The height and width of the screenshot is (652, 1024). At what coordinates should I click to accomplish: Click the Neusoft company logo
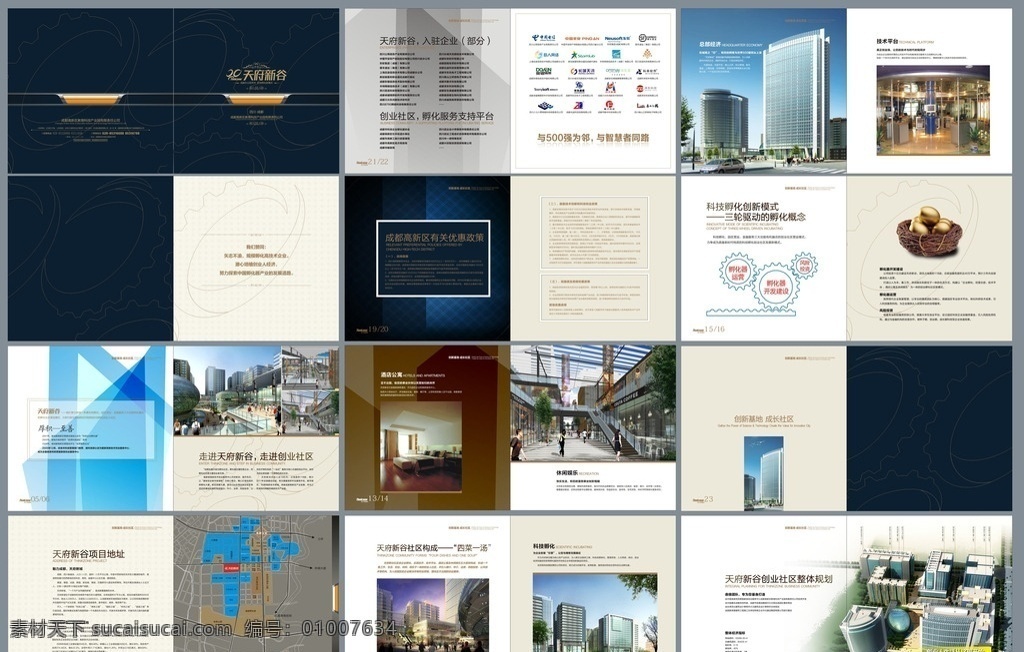[x=617, y=39]
